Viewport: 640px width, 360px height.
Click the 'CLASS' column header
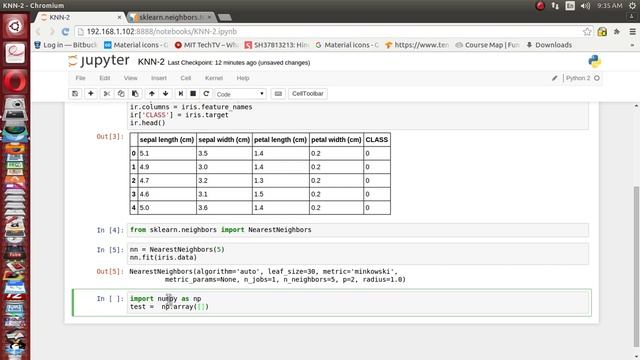377,140
